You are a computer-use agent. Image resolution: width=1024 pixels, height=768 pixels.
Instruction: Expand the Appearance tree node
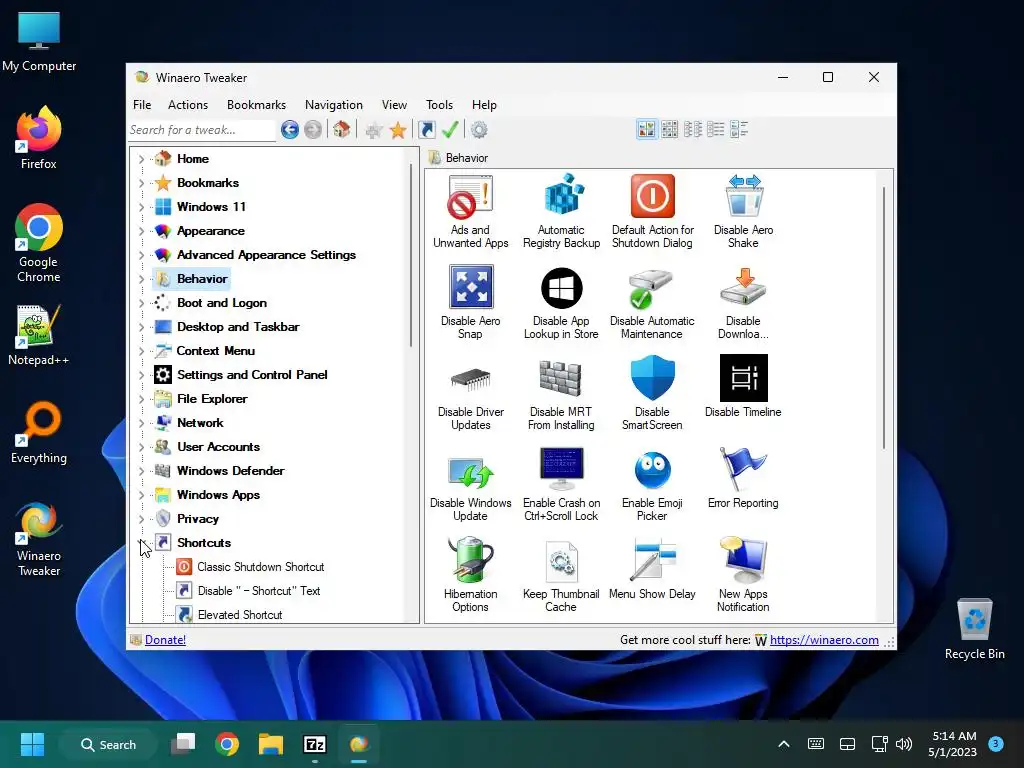[141, 231]
